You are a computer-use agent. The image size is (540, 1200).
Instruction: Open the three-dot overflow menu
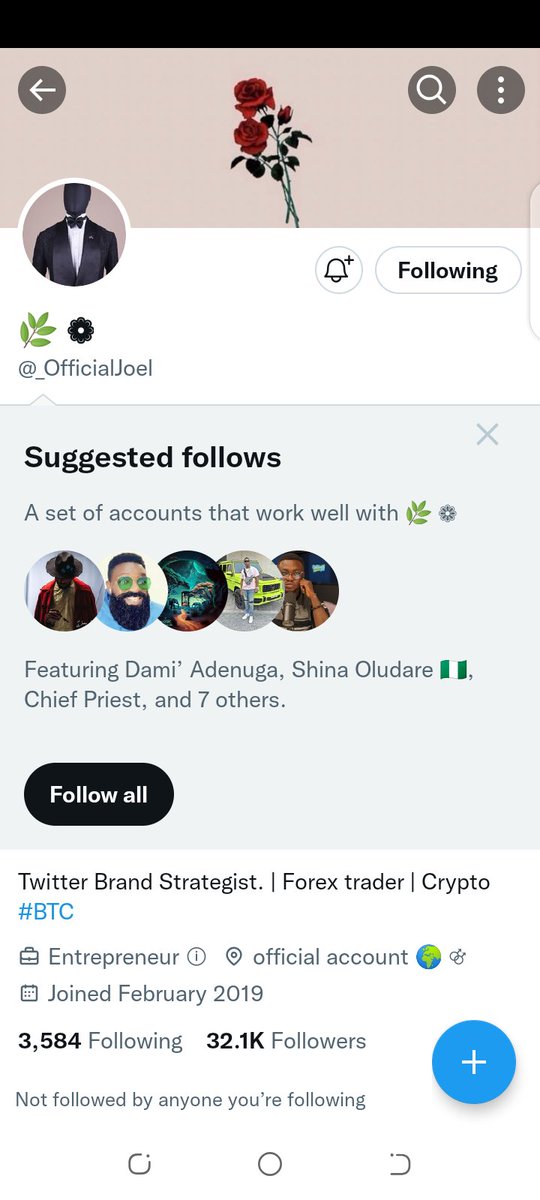tap(501, 91)
